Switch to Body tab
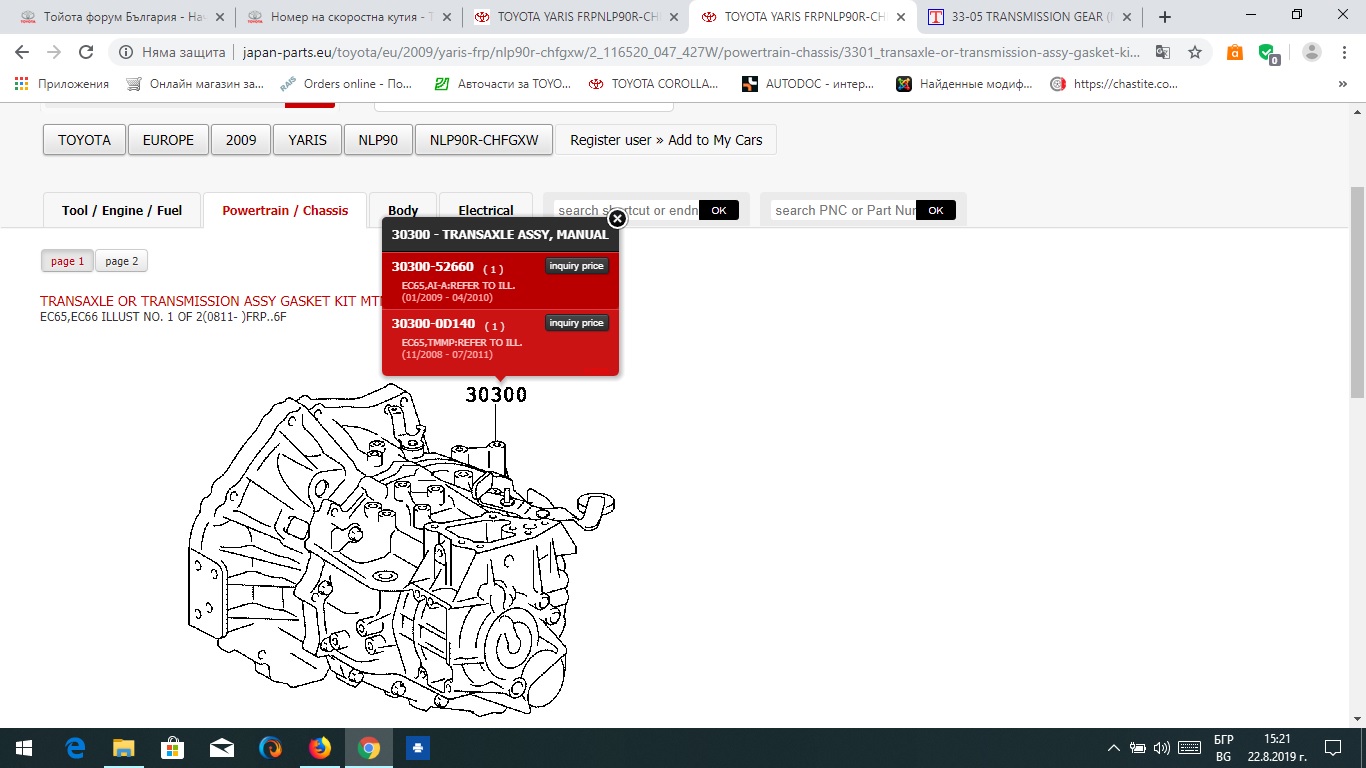1366x768 pixels. (402, 210)
